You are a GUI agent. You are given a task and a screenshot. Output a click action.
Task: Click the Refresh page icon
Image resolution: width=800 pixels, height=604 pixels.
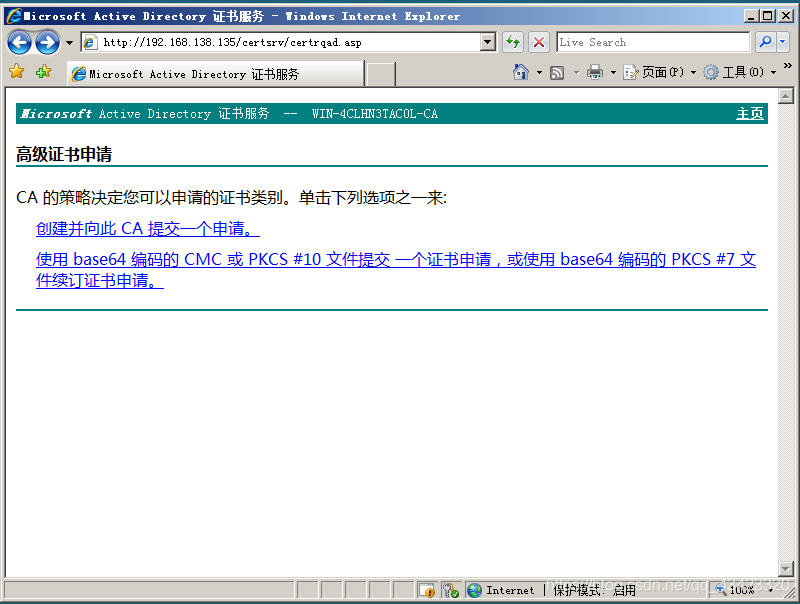click(x=513, y=42)
